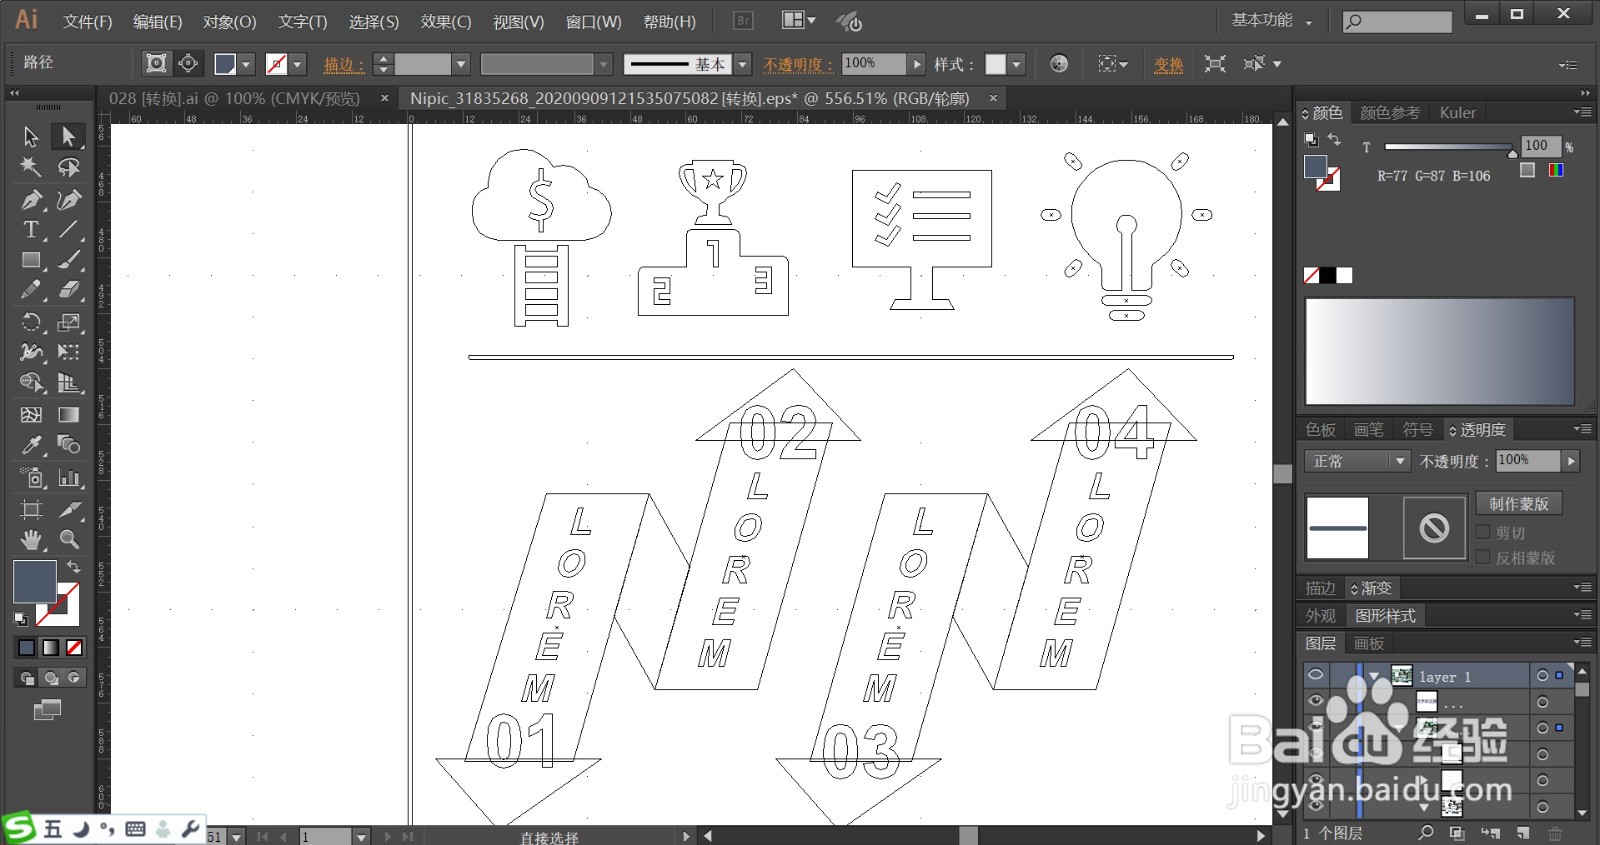Image resolution: width=1600 pixels, height=845 pixels.
Task: Switch to the 色板 (Swatches) tab
Action: coord(1320,429)
